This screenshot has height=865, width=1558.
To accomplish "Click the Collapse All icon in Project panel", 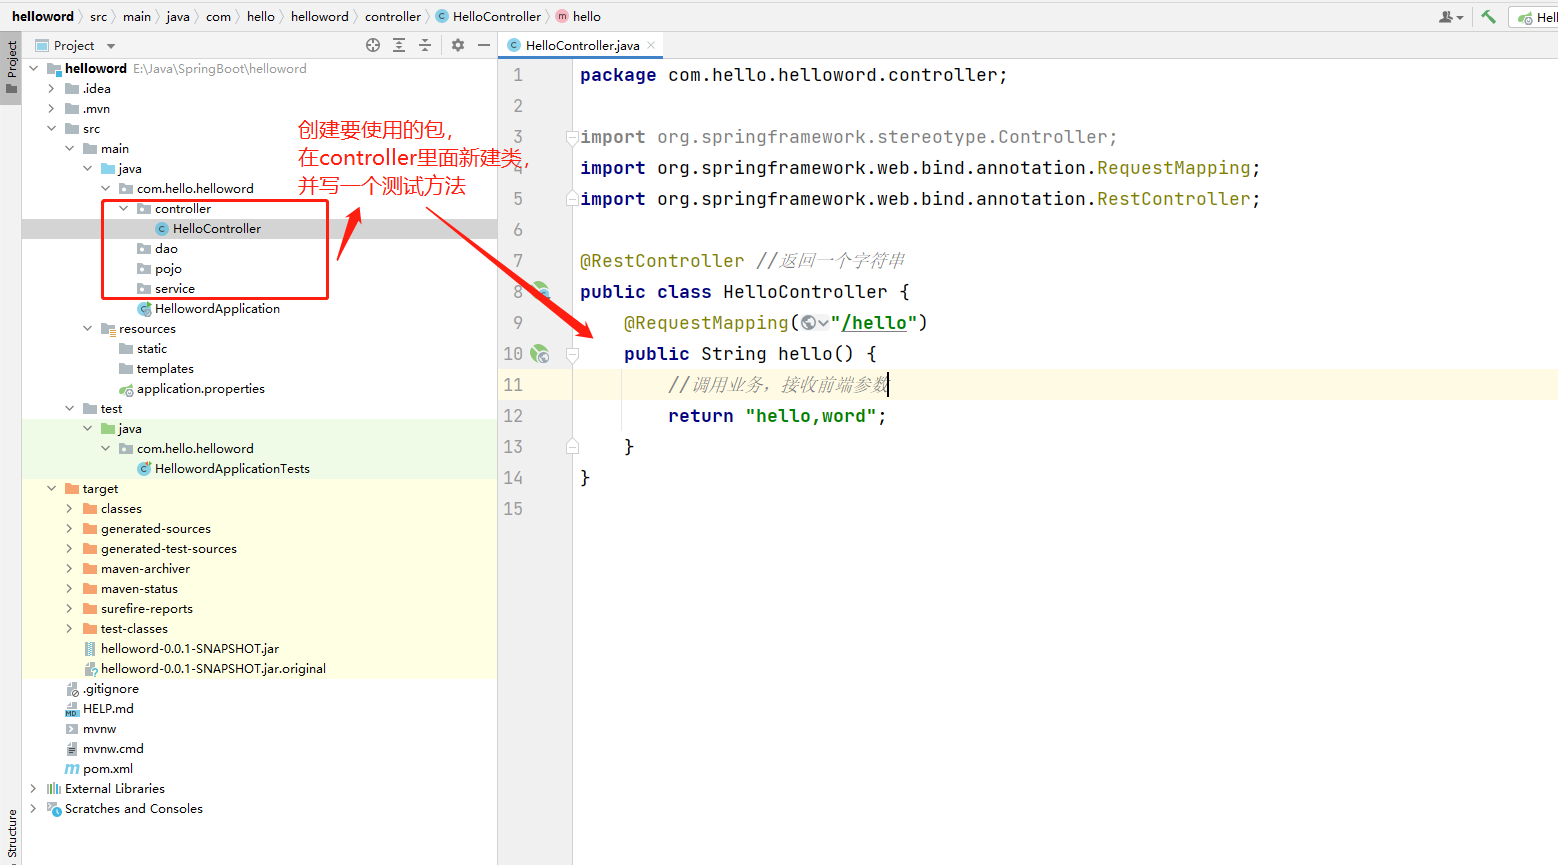I will 425,45.
